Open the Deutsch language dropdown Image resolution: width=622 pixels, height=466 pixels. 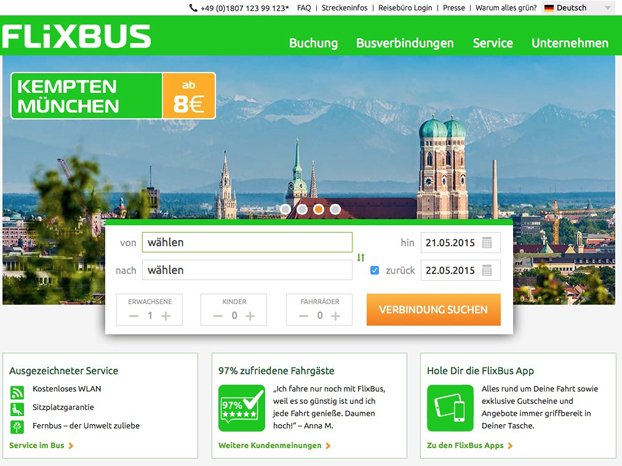578,8
